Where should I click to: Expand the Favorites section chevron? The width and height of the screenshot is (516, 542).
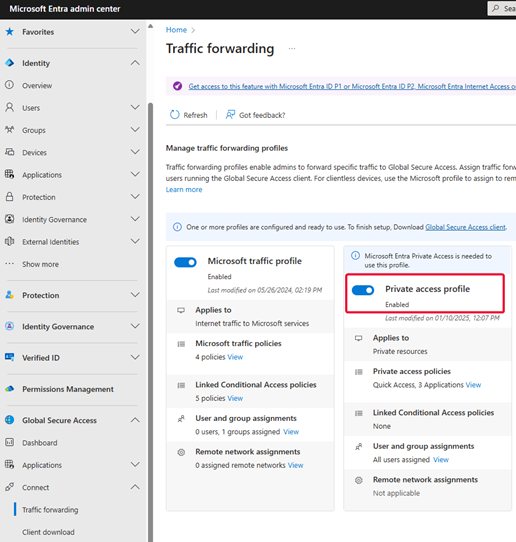135,31
